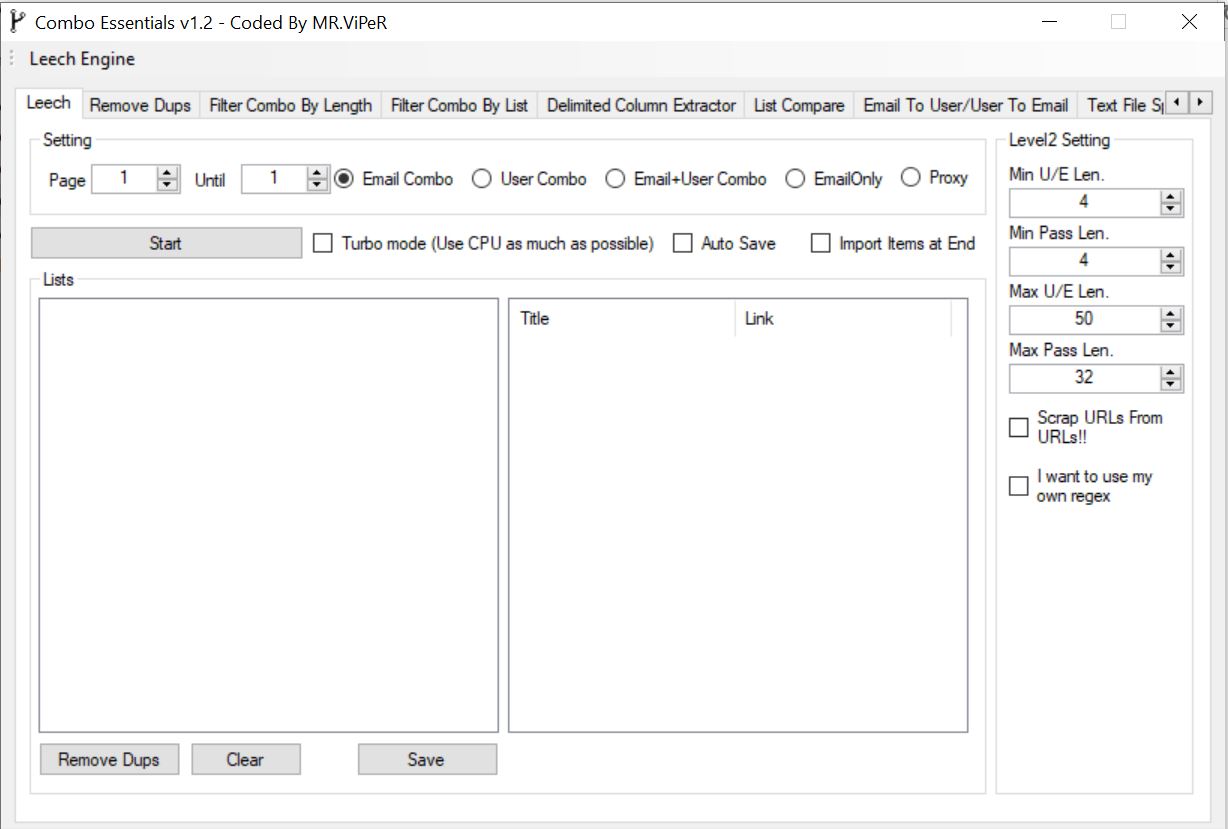Screen dimensions: 1228x829
Task: Close the Combo Essentials window
Action: tap(1189, 21)
